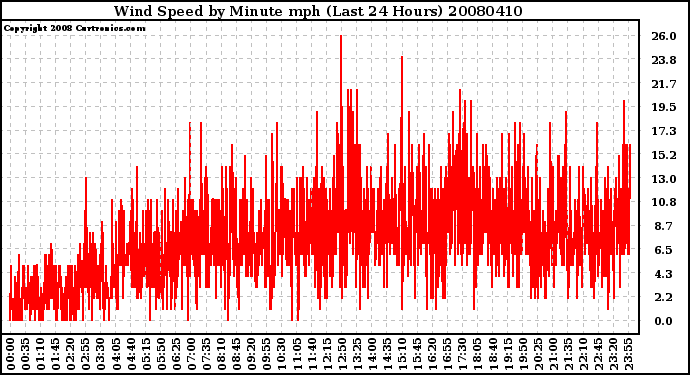The width and height of the screenshot is (690, 375).
Task: Click the 09:20 time label
Action: (x=251, y=354)
